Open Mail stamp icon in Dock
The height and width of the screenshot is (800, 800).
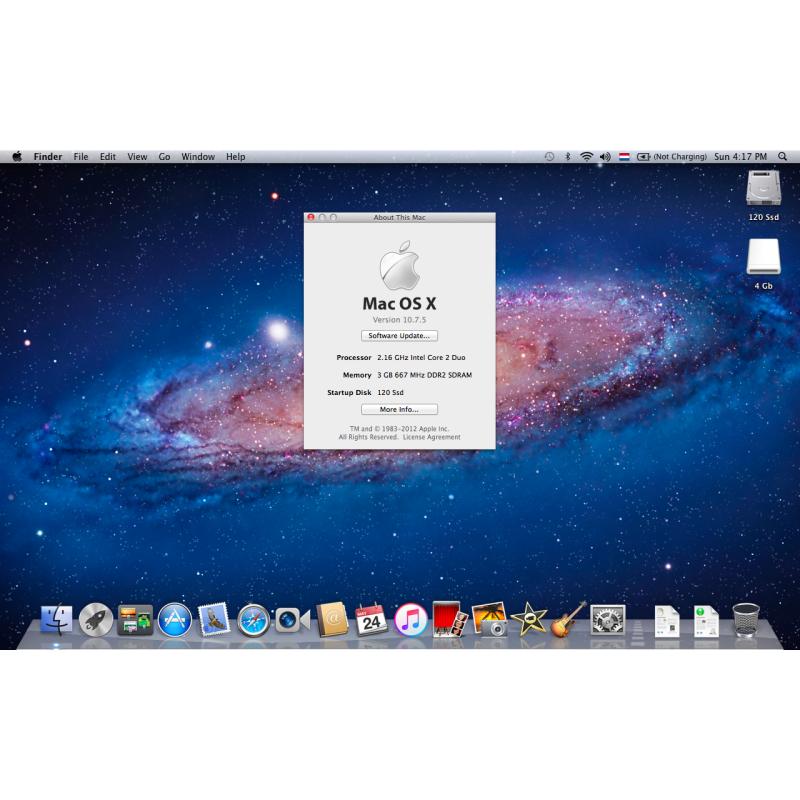[x=214, y=619]
